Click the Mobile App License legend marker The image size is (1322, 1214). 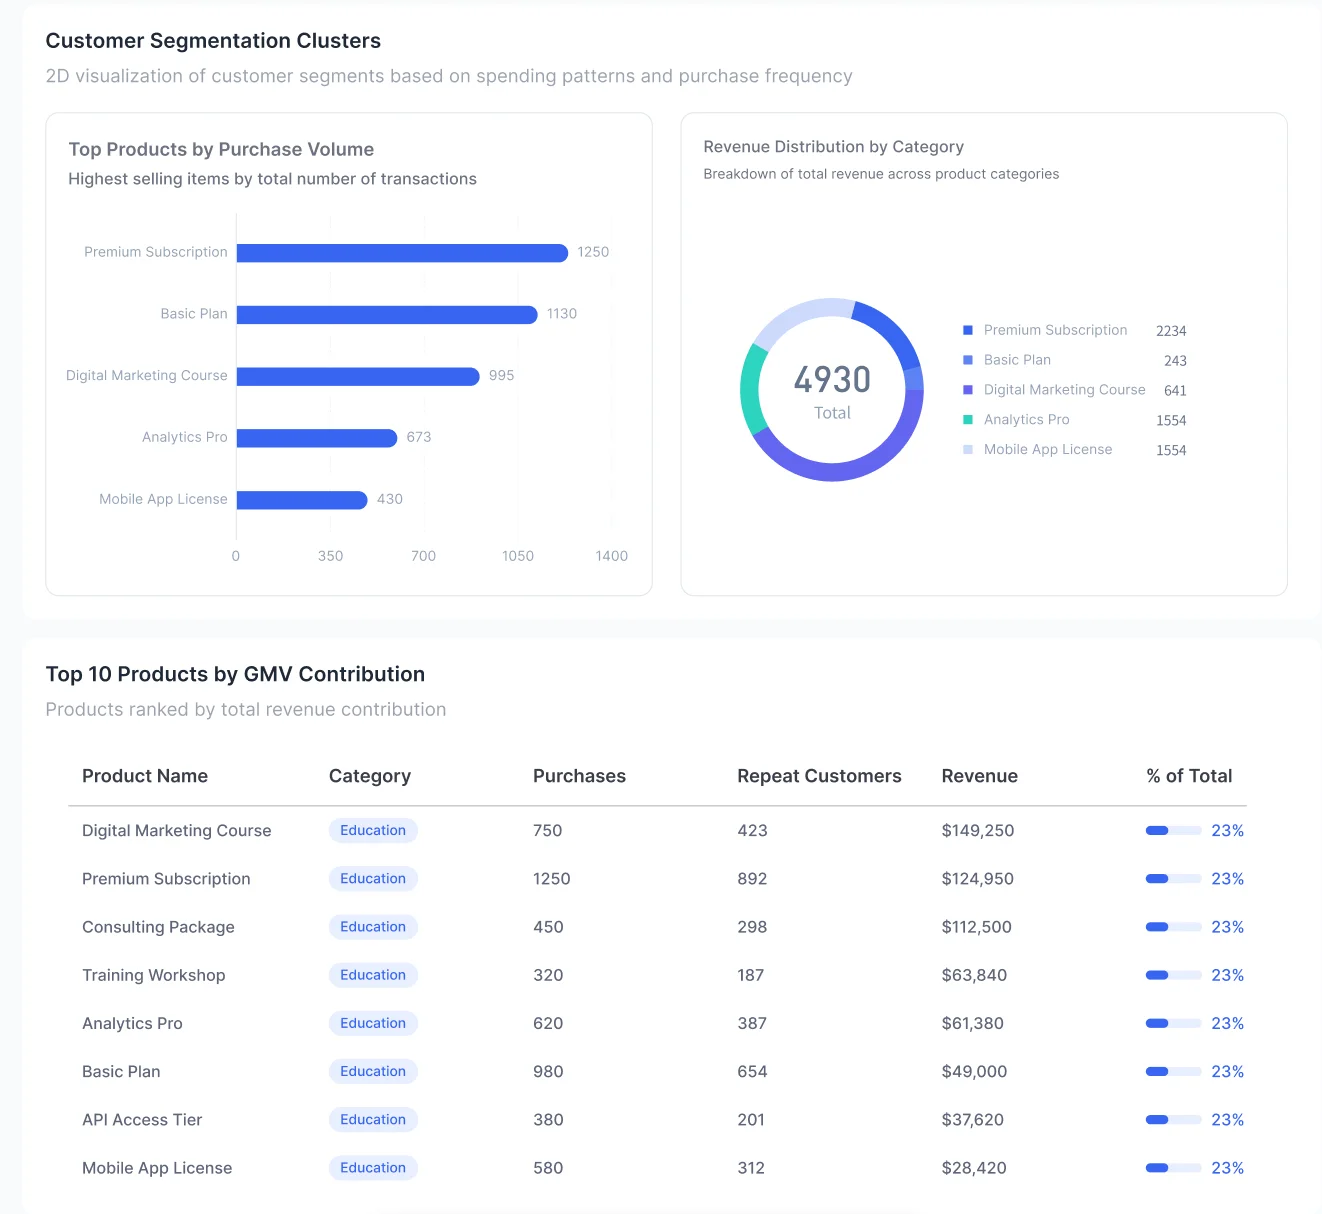[x=967, y=450]
